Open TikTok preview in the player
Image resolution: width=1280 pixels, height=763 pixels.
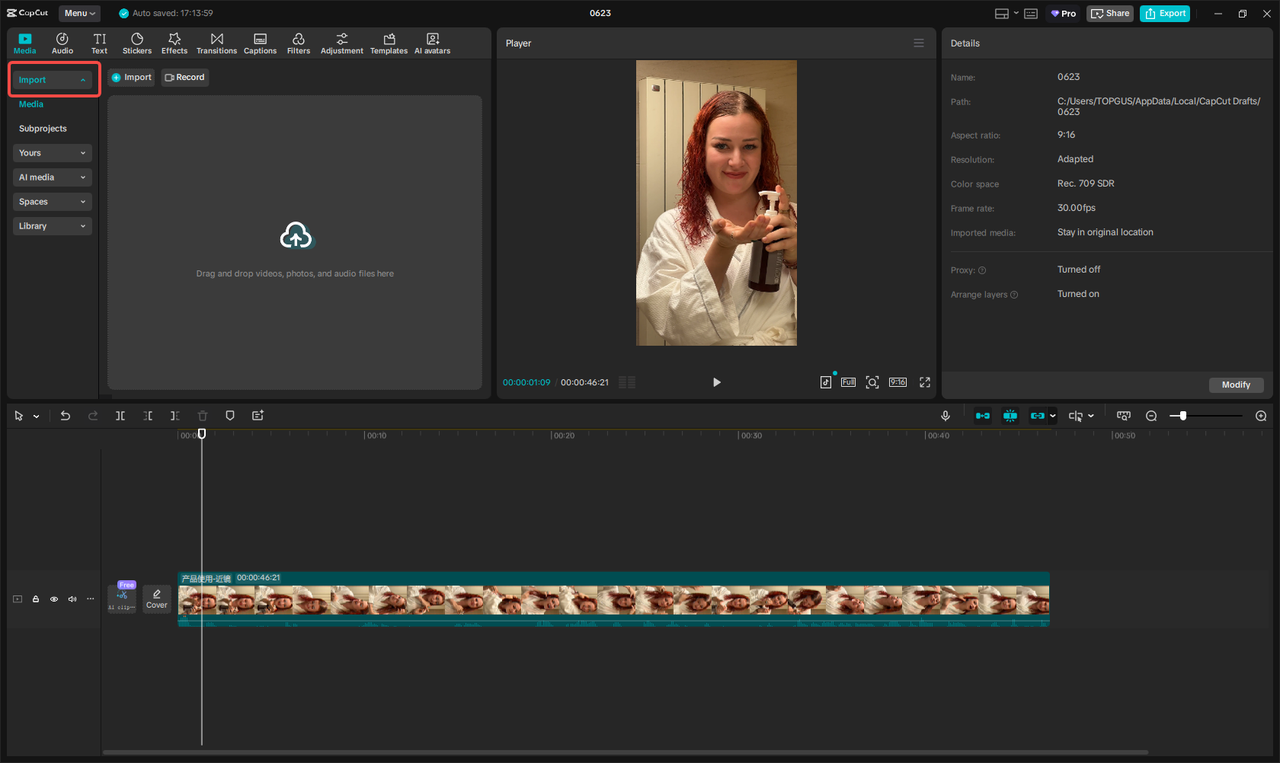pyautogui.click(x=825, y=382)
